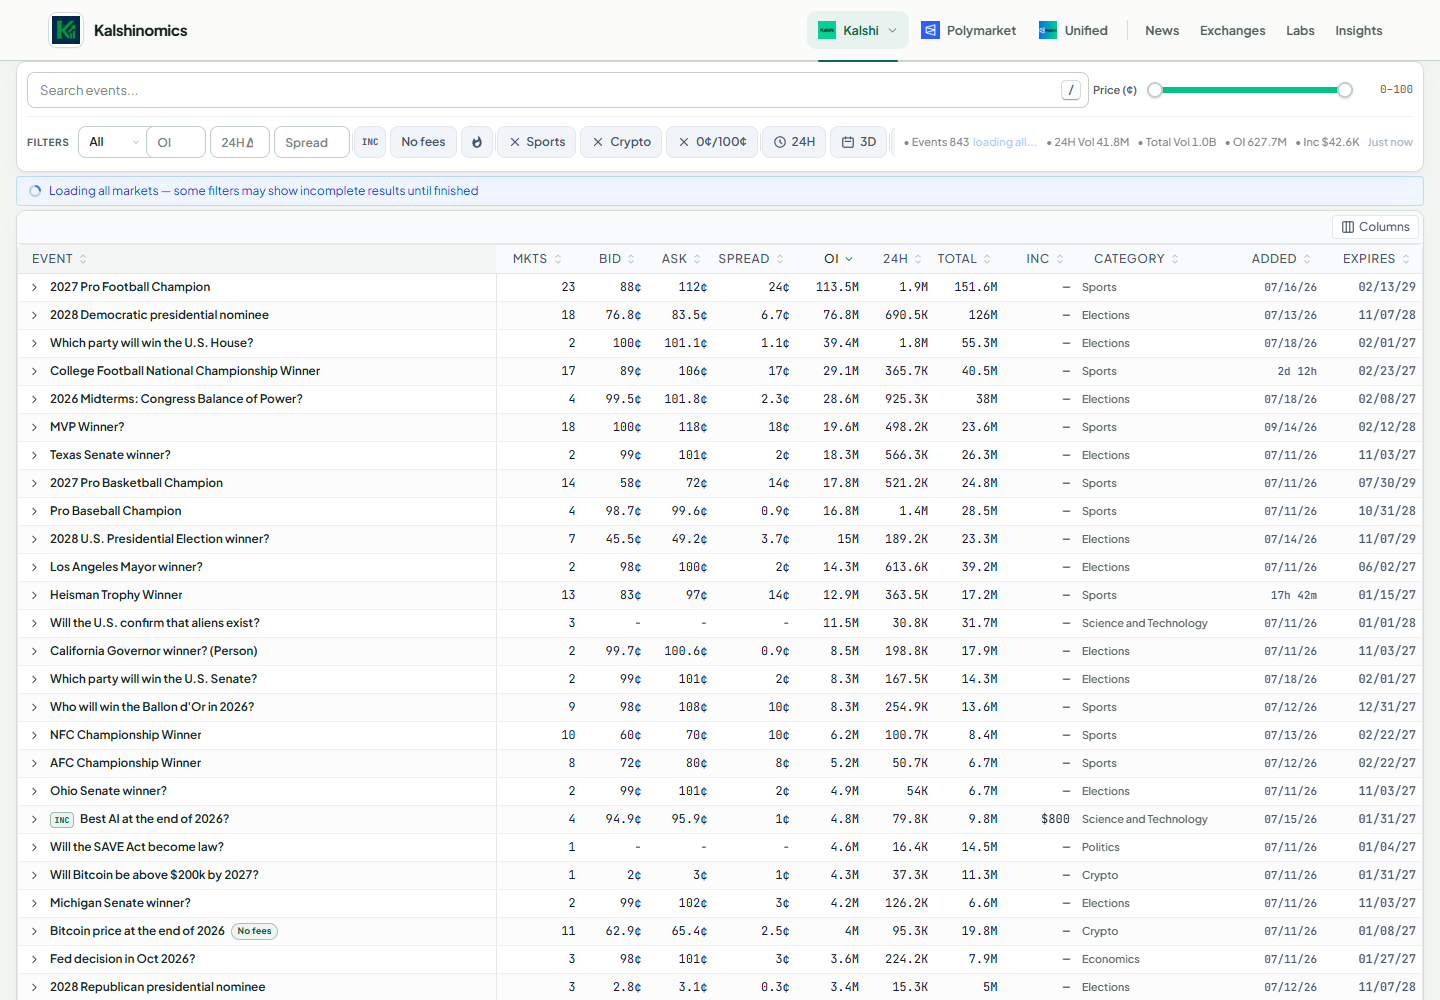Sort by the ADDED column arrows
The height and width of the screenshot is (1000, 1440).
pyautogui.click(x=1307, y=259)
